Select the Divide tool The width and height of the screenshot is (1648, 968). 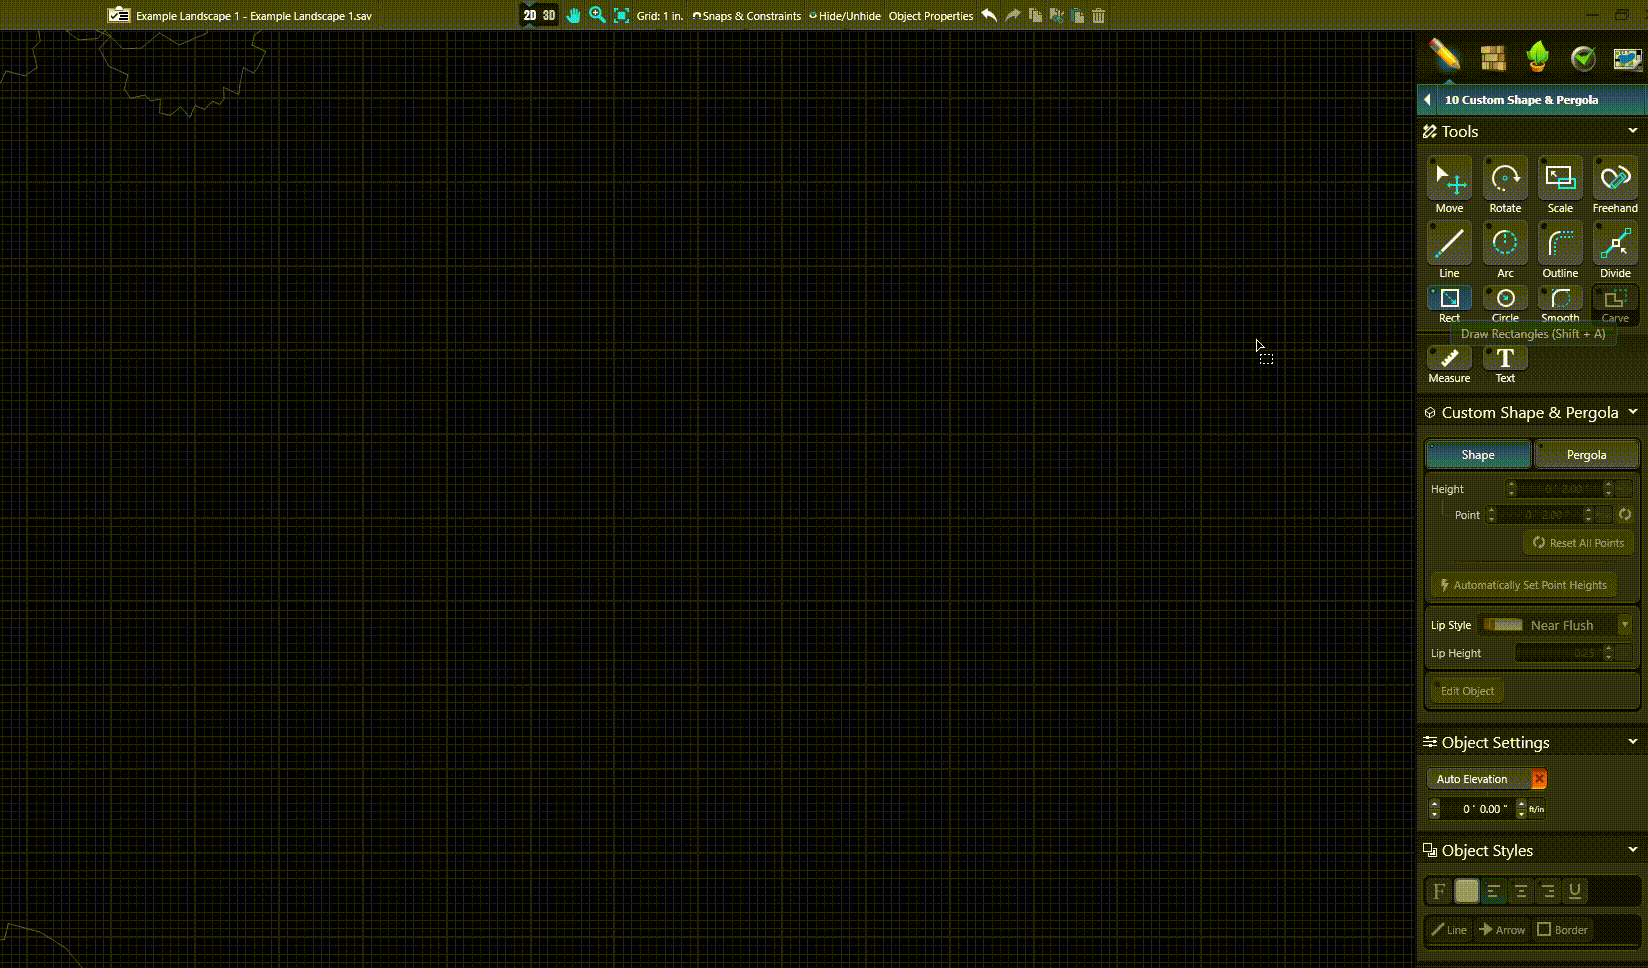1615,251
